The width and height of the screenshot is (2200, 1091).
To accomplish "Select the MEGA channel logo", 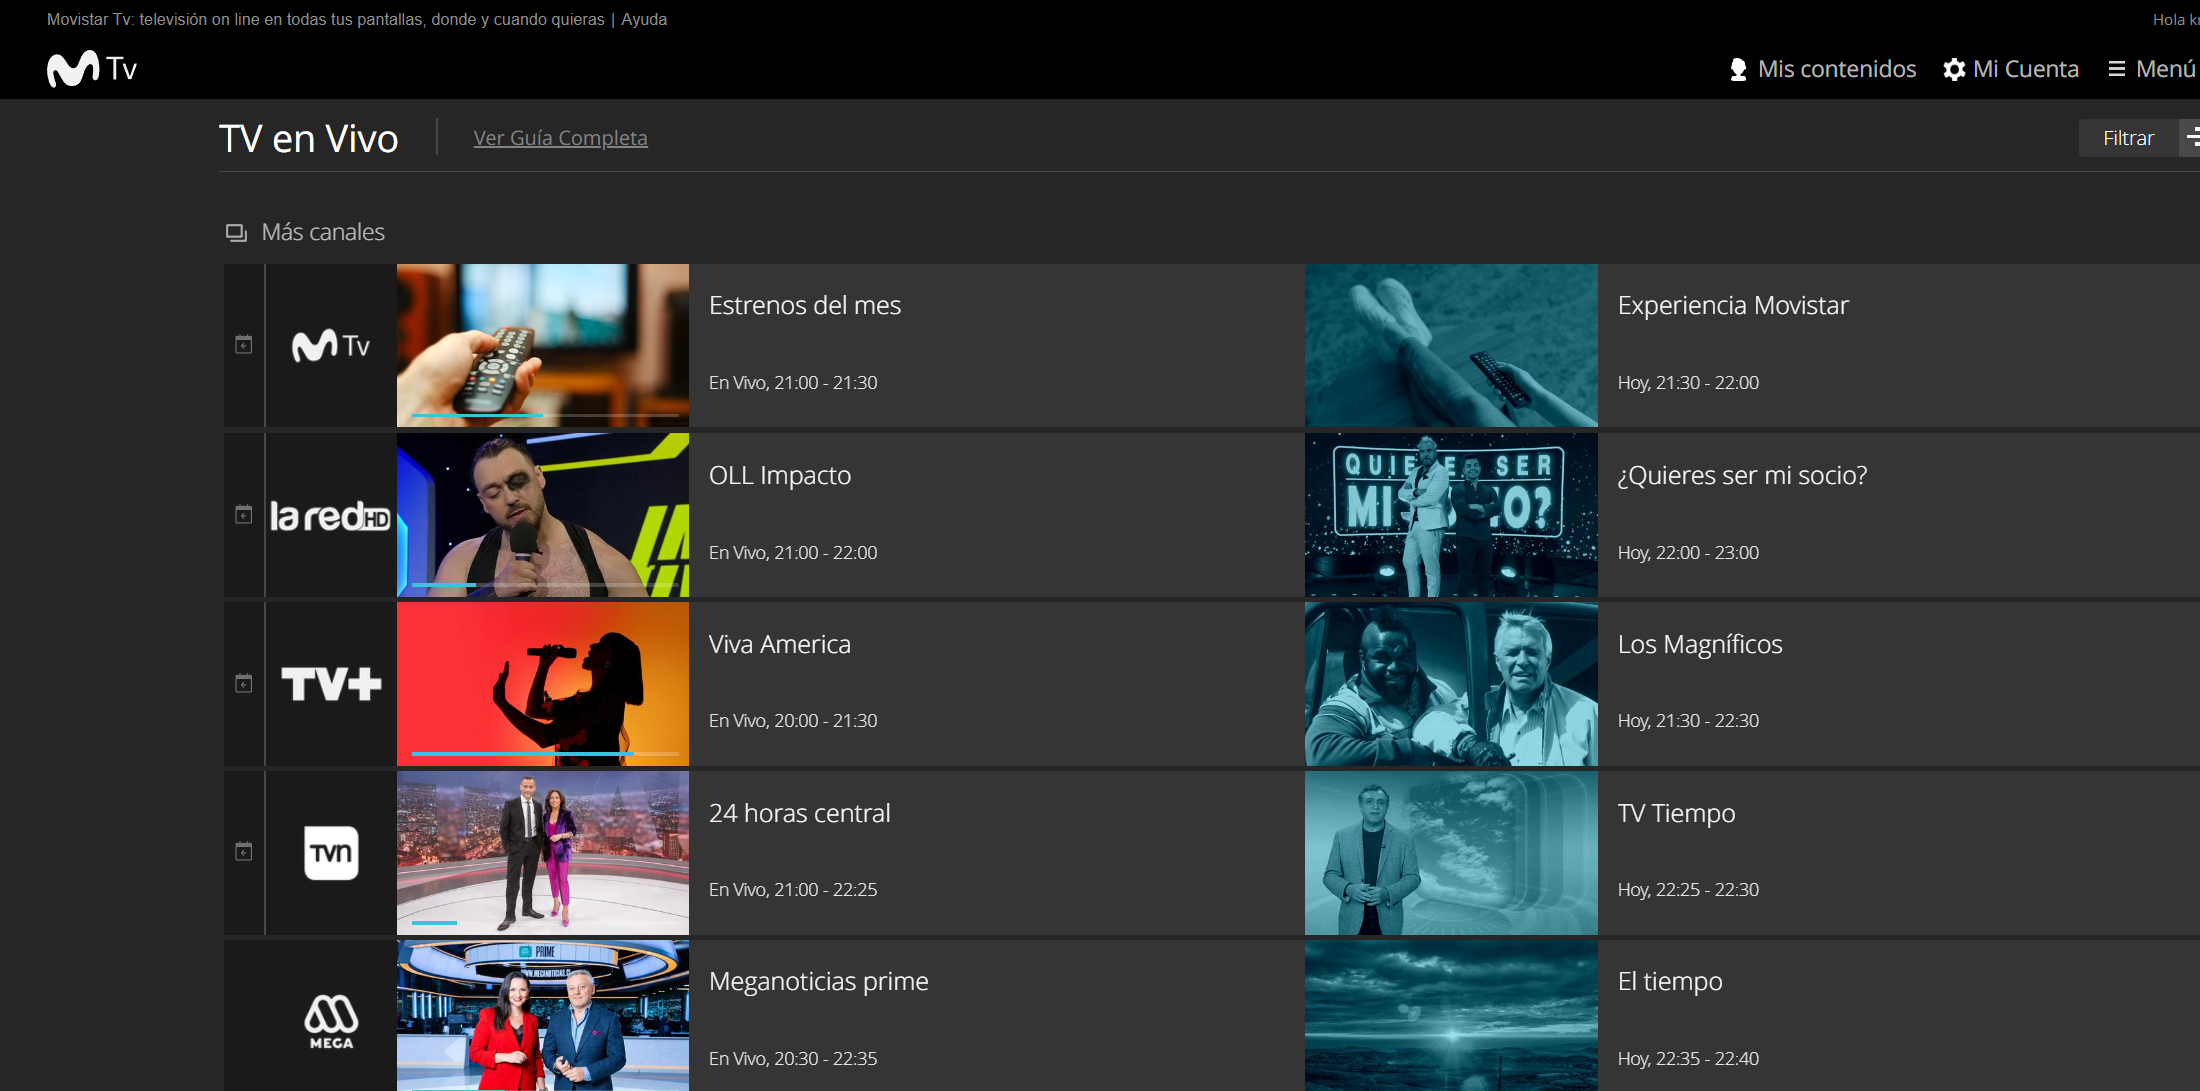I will tap(331, 1021).
